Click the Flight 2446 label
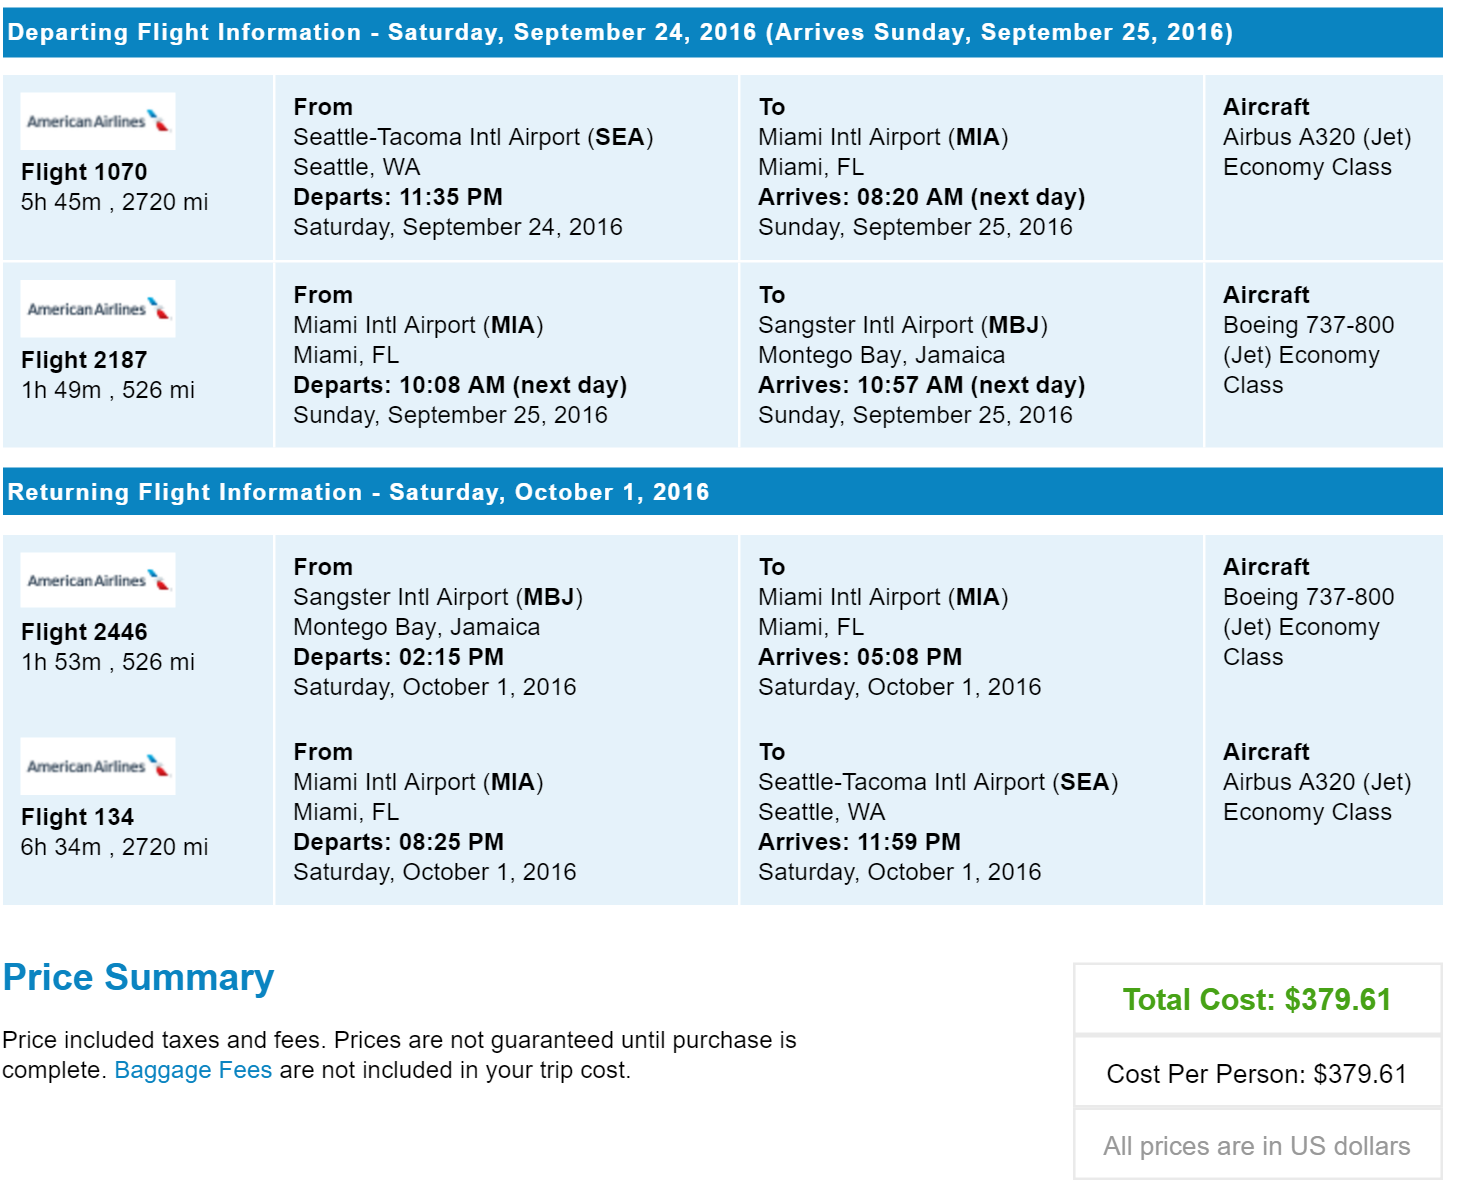The image size is (1458, 1190). 84,632
